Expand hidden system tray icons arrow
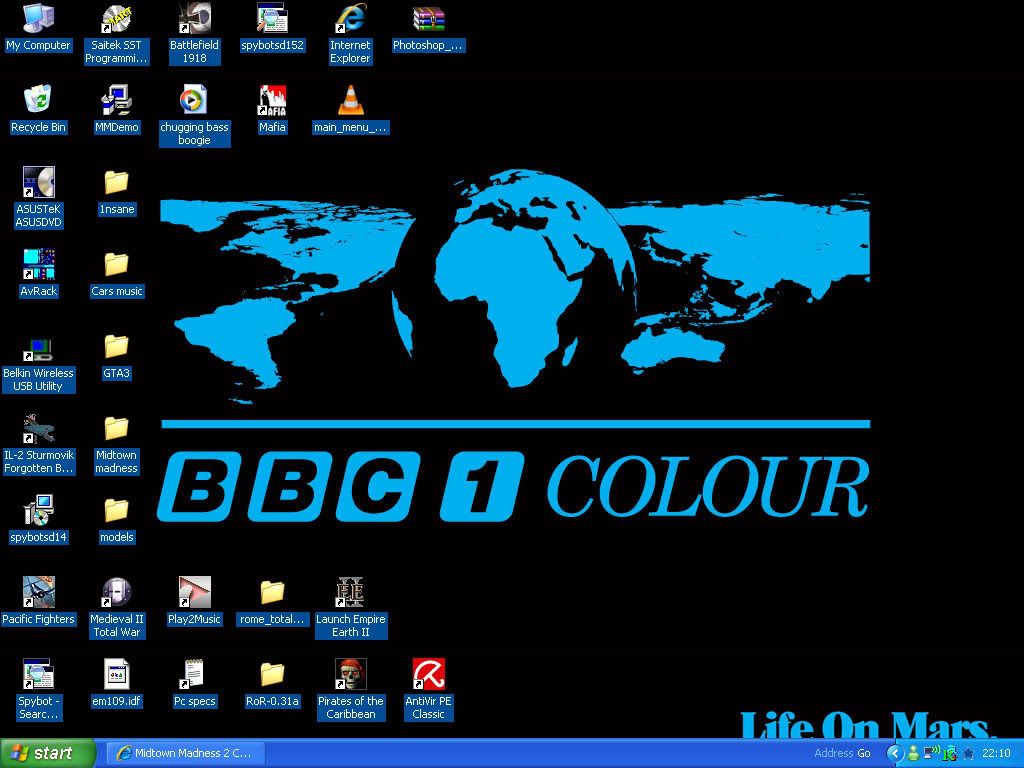 pyautogui.click(x=896, y=753)
